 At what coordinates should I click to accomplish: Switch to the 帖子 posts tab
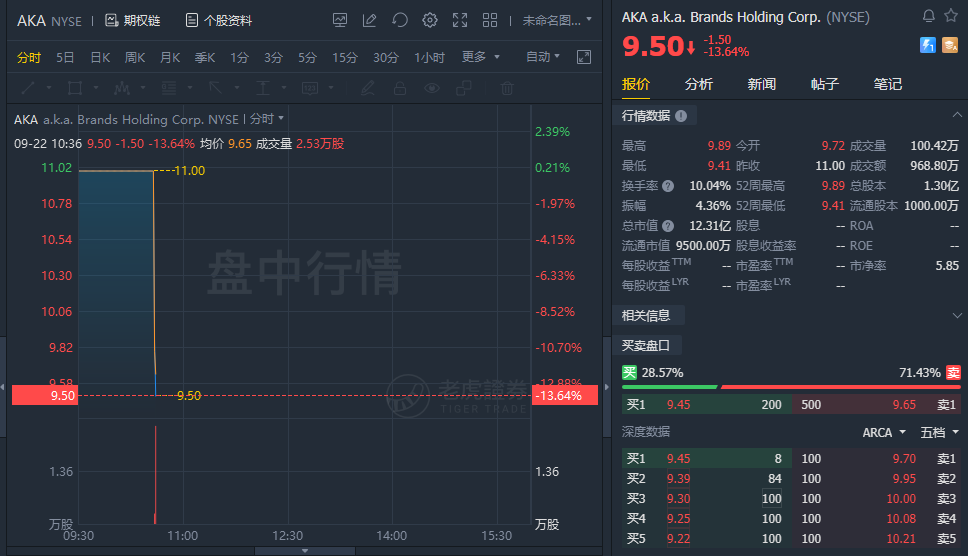point(825,84)
